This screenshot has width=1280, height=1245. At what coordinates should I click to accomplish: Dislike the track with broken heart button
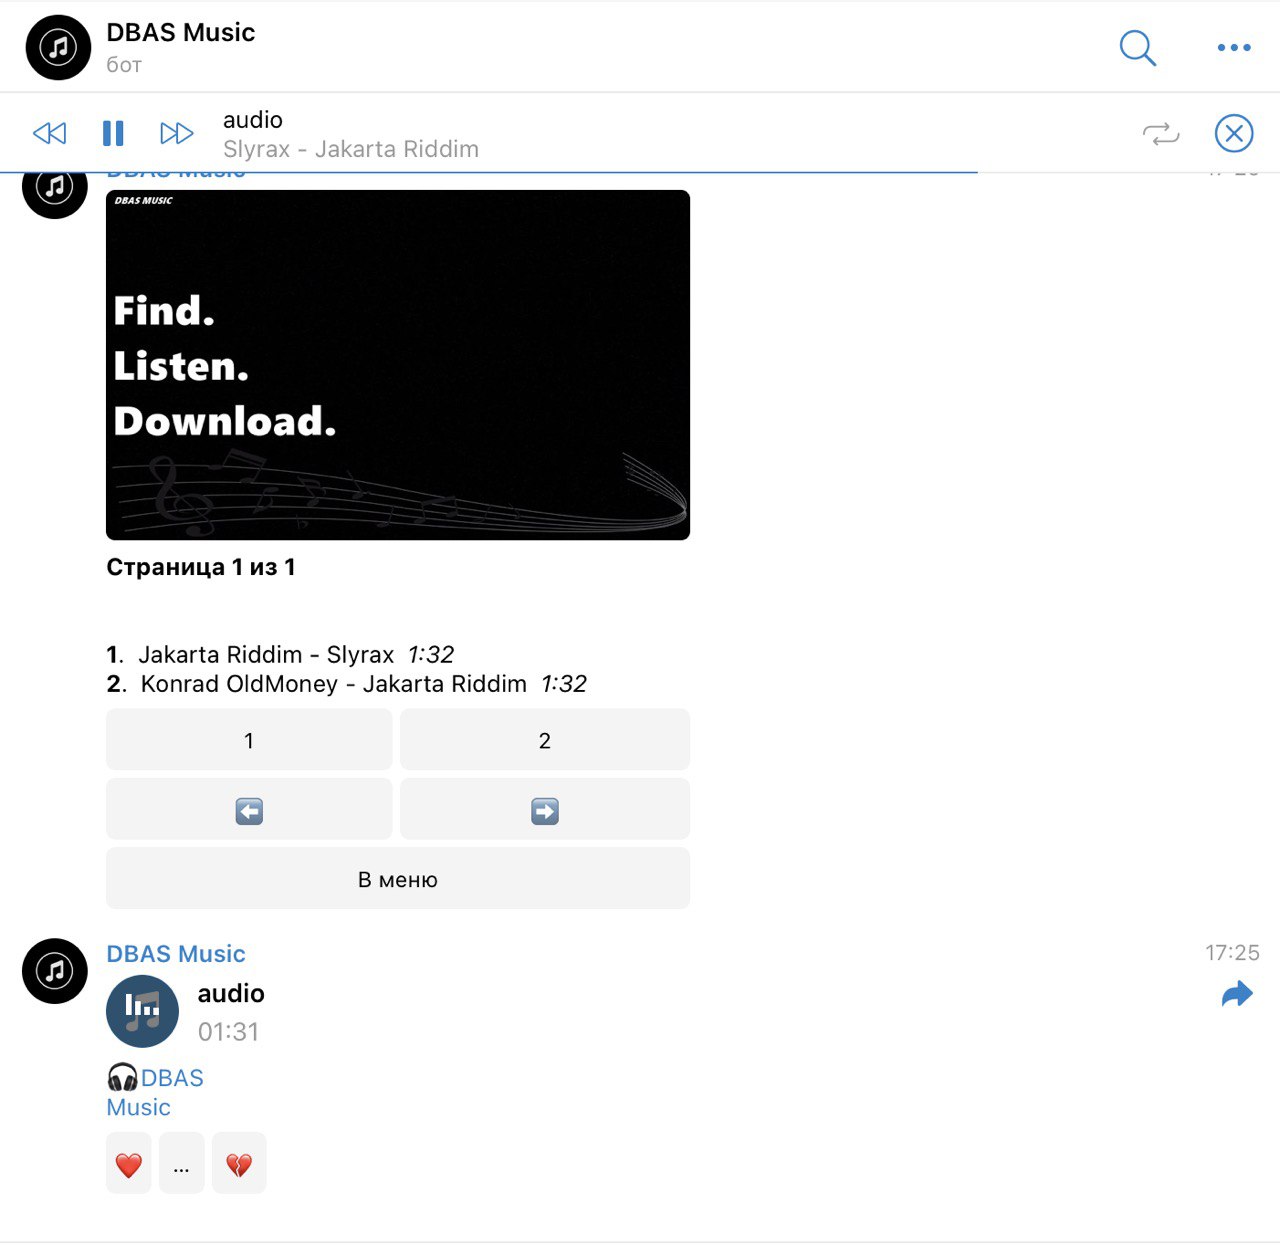click(x=239, y=1163)
